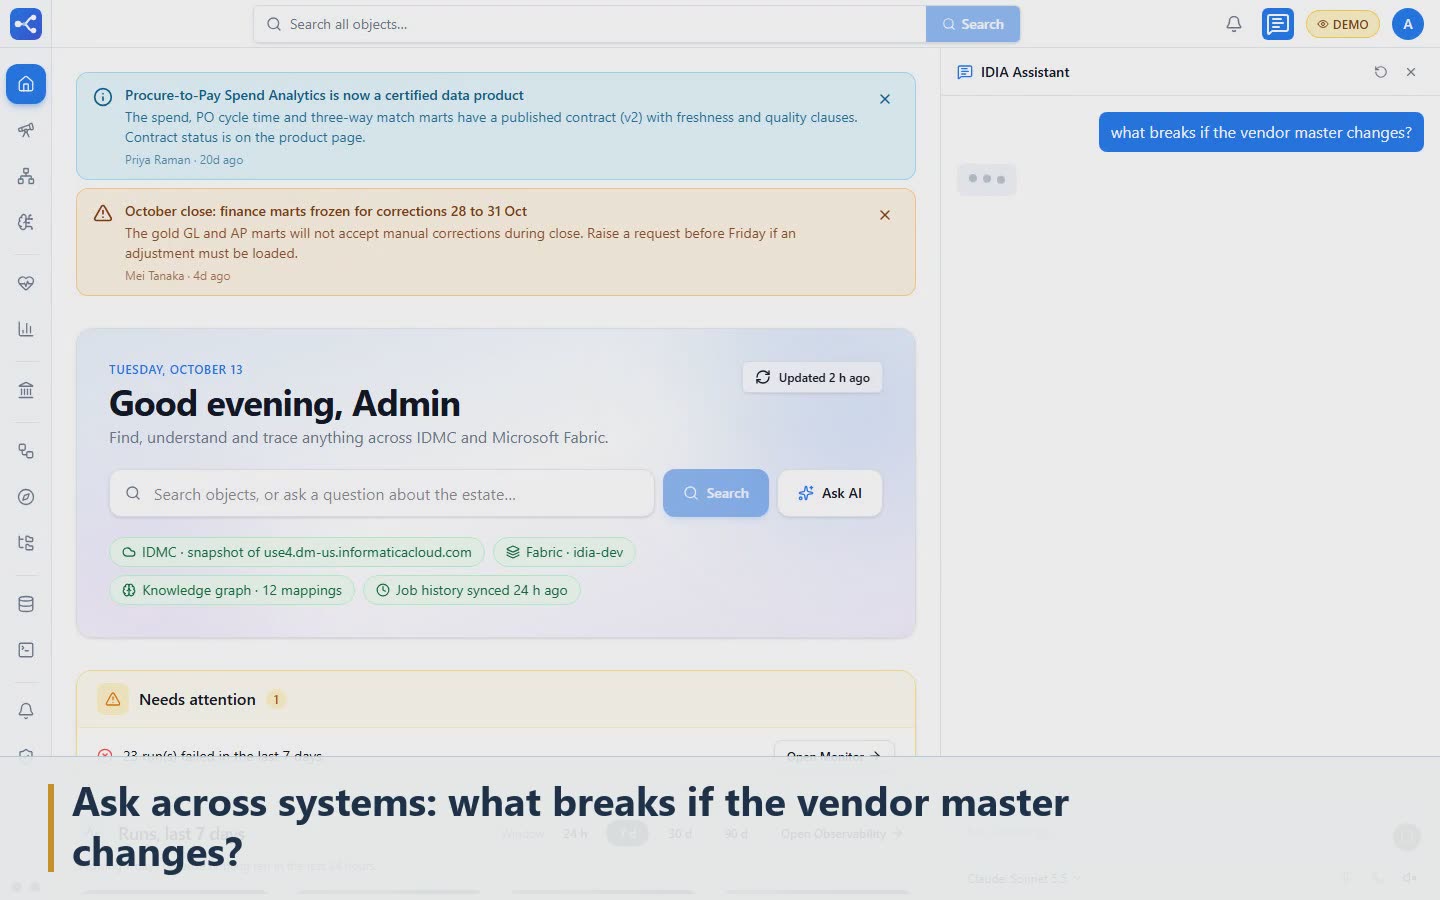Click the 'TUESDAY, OCTOBER 13' date label
1440x900 pixels.
coord(176,370)
